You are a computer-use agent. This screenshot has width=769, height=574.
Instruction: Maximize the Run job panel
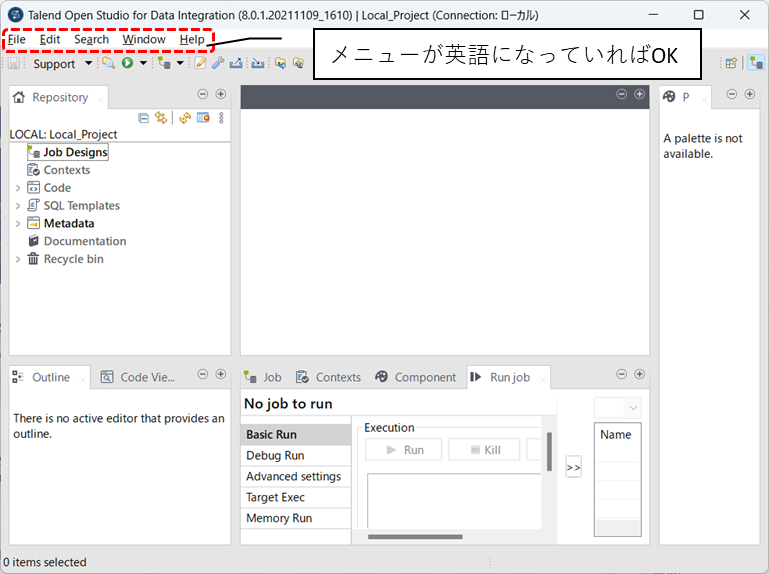[x=640, y=374]
